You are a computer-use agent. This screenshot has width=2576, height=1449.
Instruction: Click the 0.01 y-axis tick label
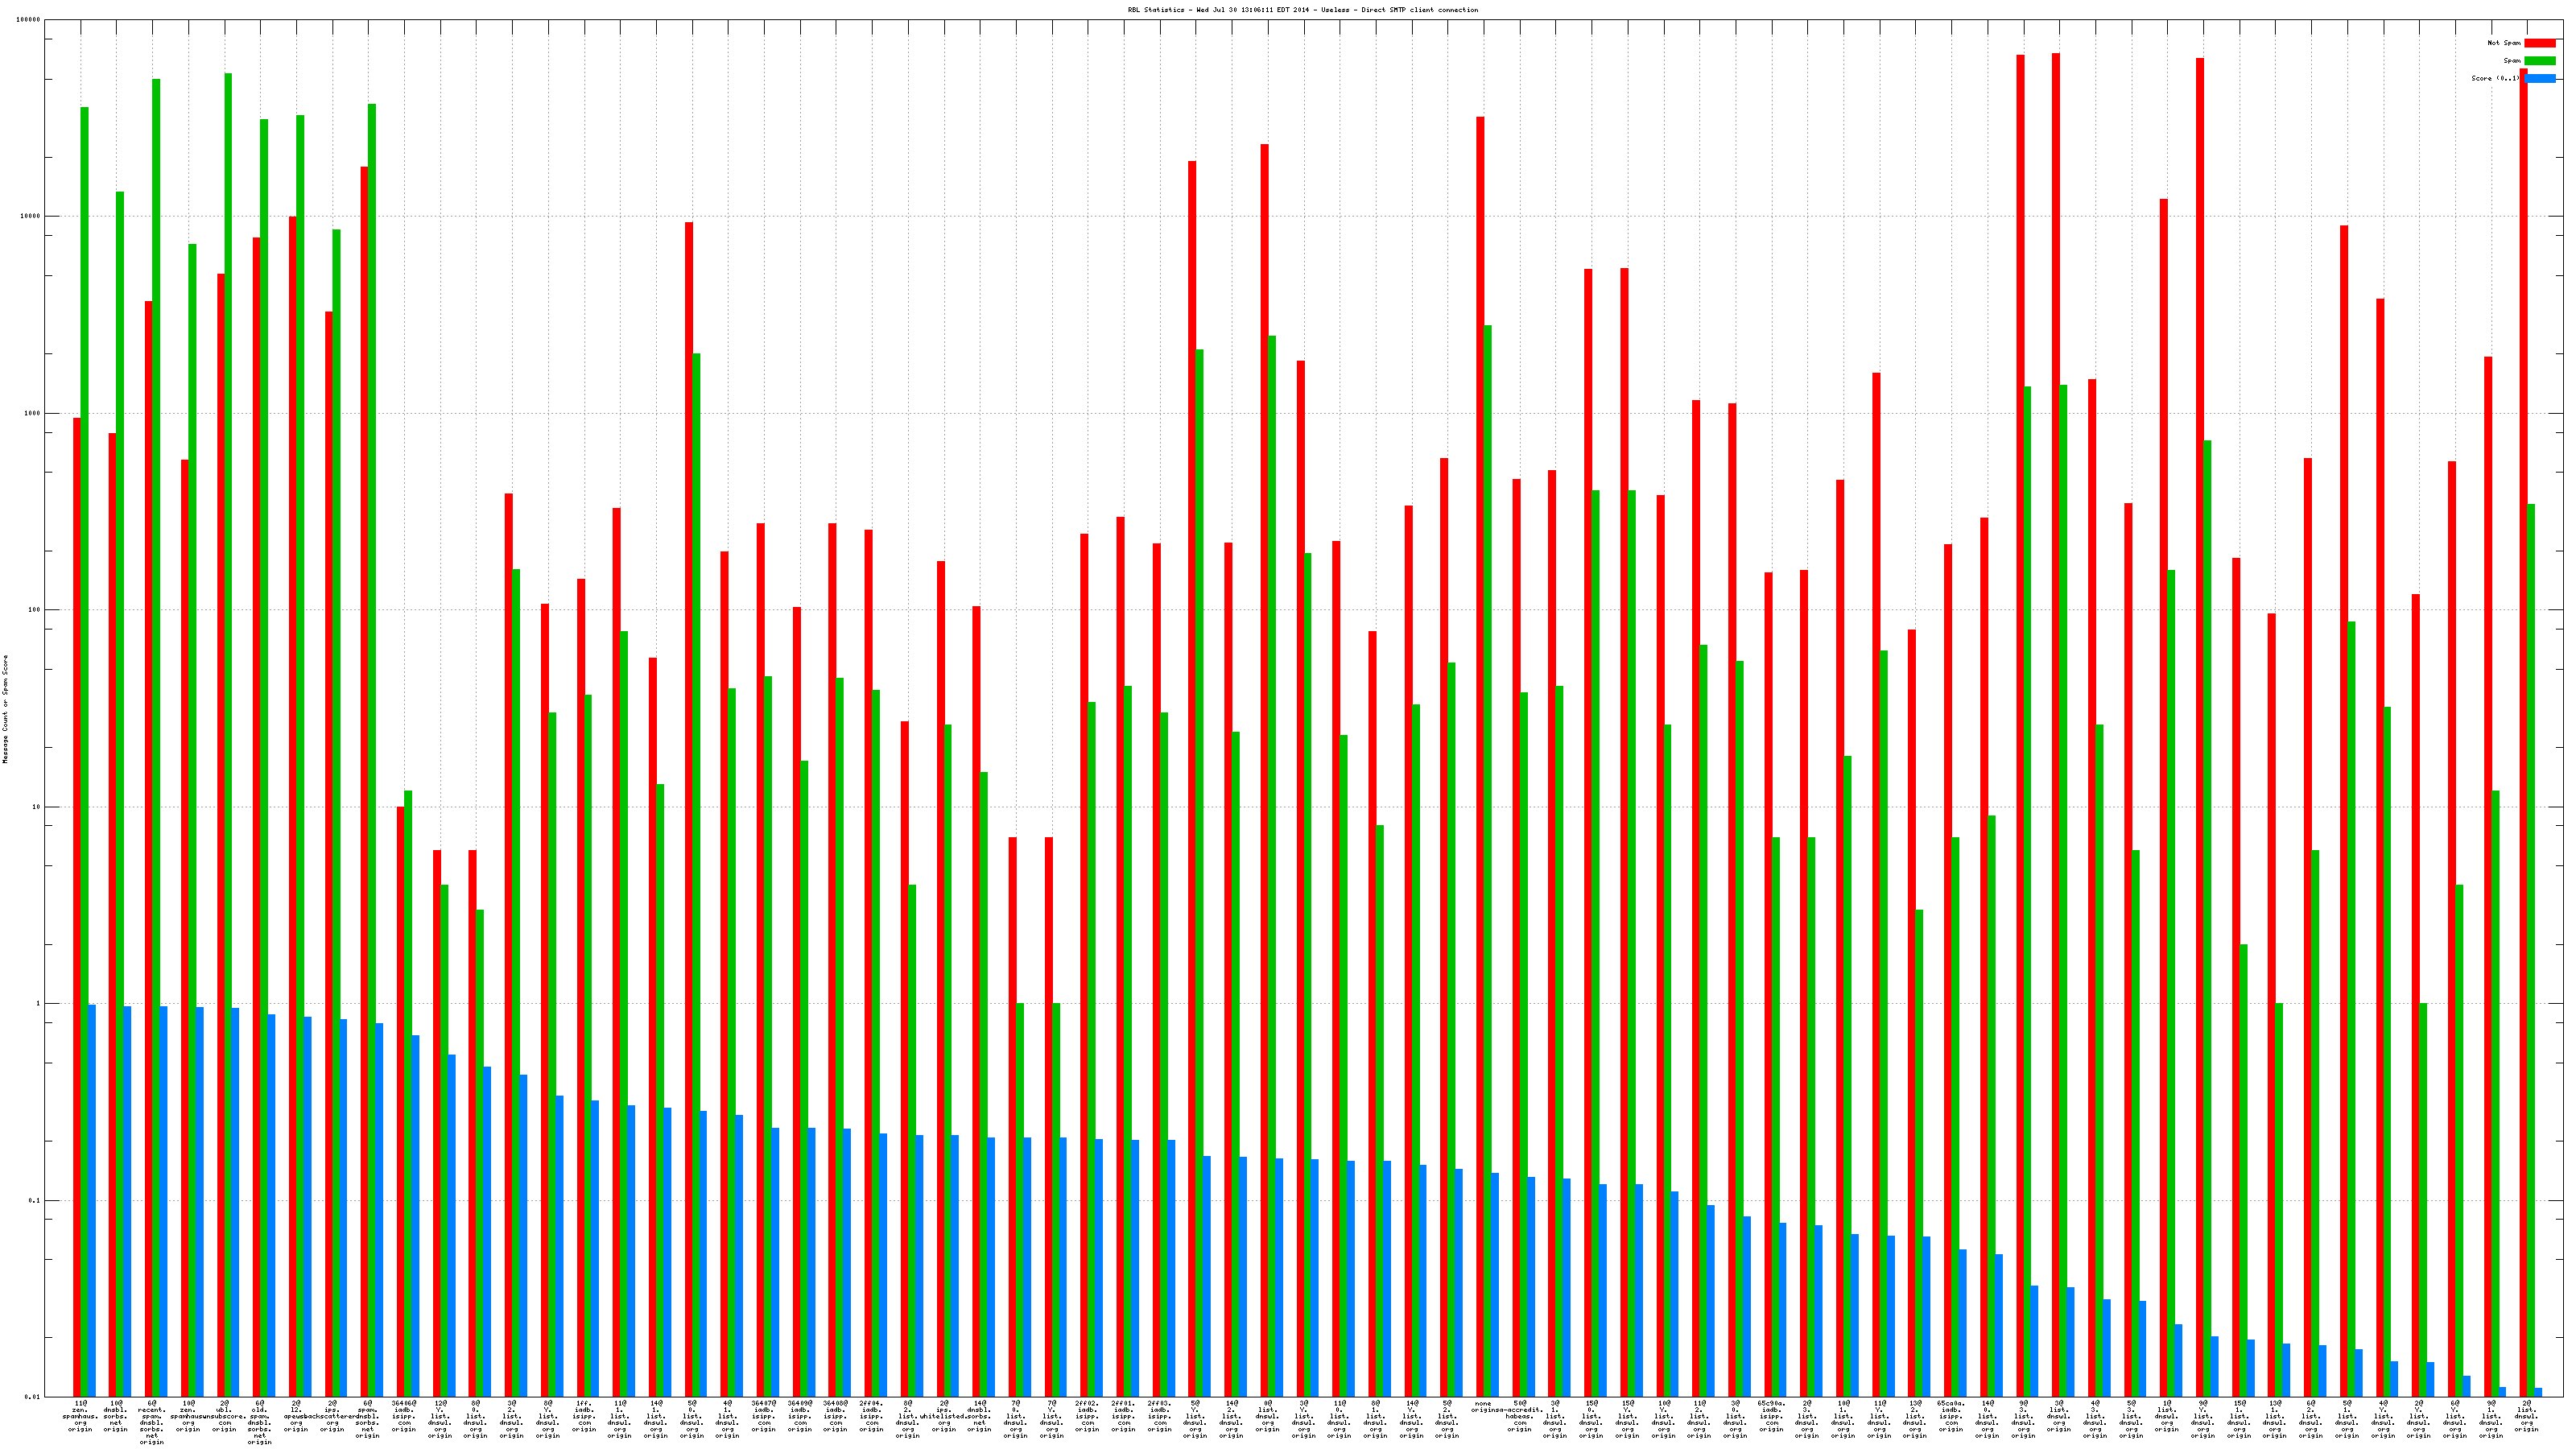(x=33, y=1397)
